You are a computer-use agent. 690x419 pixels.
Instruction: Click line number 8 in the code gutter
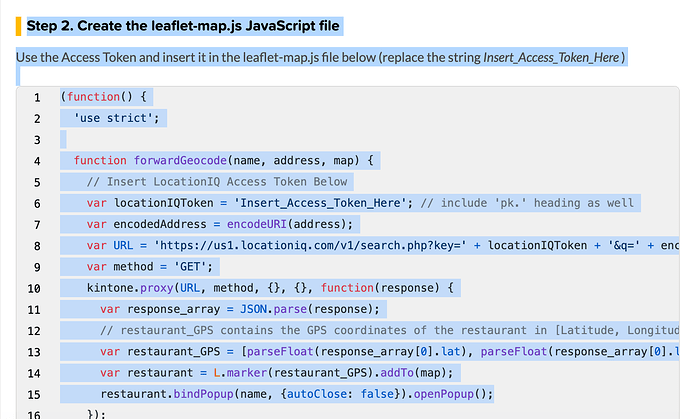37,246
